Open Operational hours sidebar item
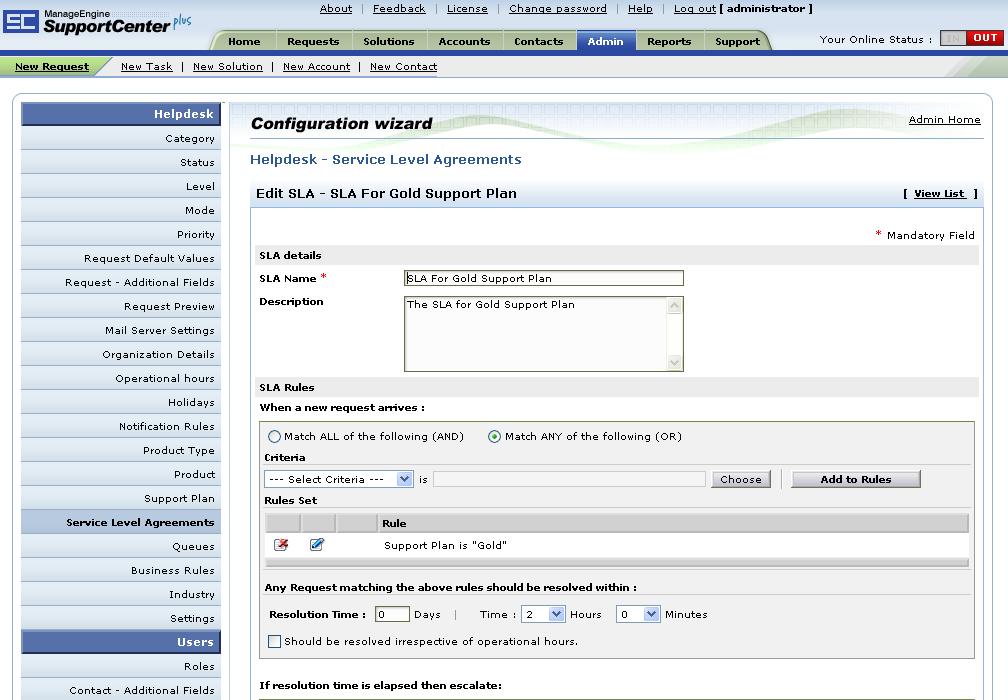The width and height of the screenshot is (1008, 700). [x=121, y=378]
